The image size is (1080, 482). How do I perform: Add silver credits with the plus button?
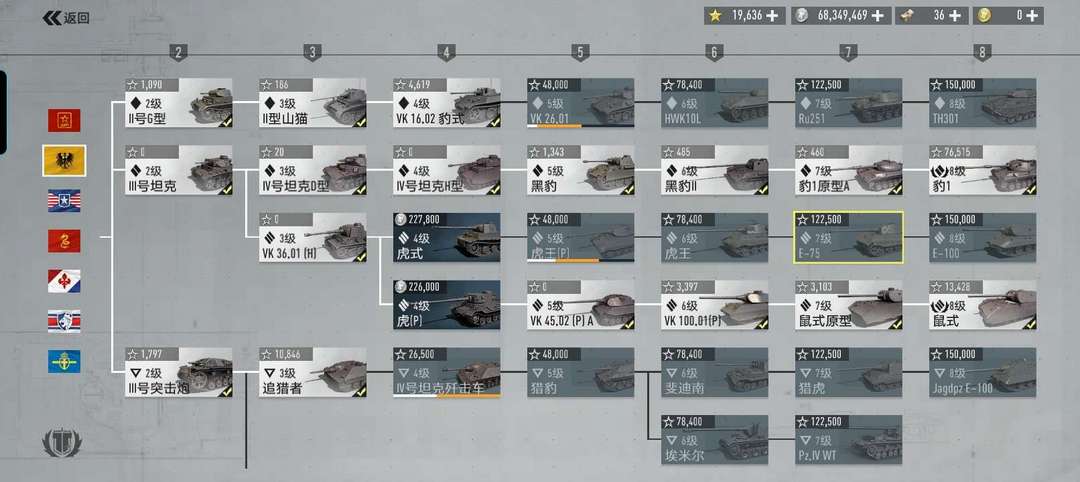[880, 16]
